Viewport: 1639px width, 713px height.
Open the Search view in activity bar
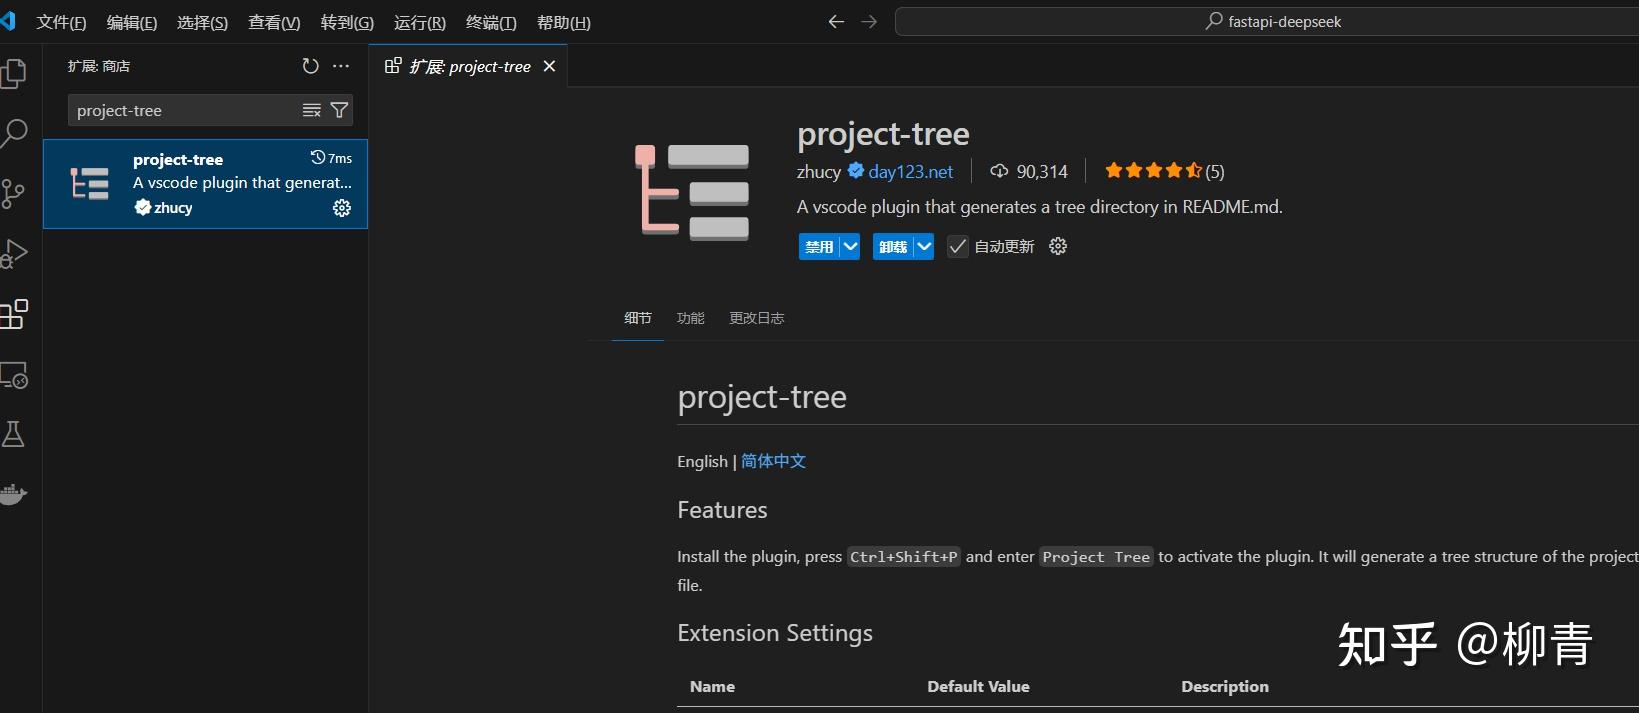(x=14, y=133)
